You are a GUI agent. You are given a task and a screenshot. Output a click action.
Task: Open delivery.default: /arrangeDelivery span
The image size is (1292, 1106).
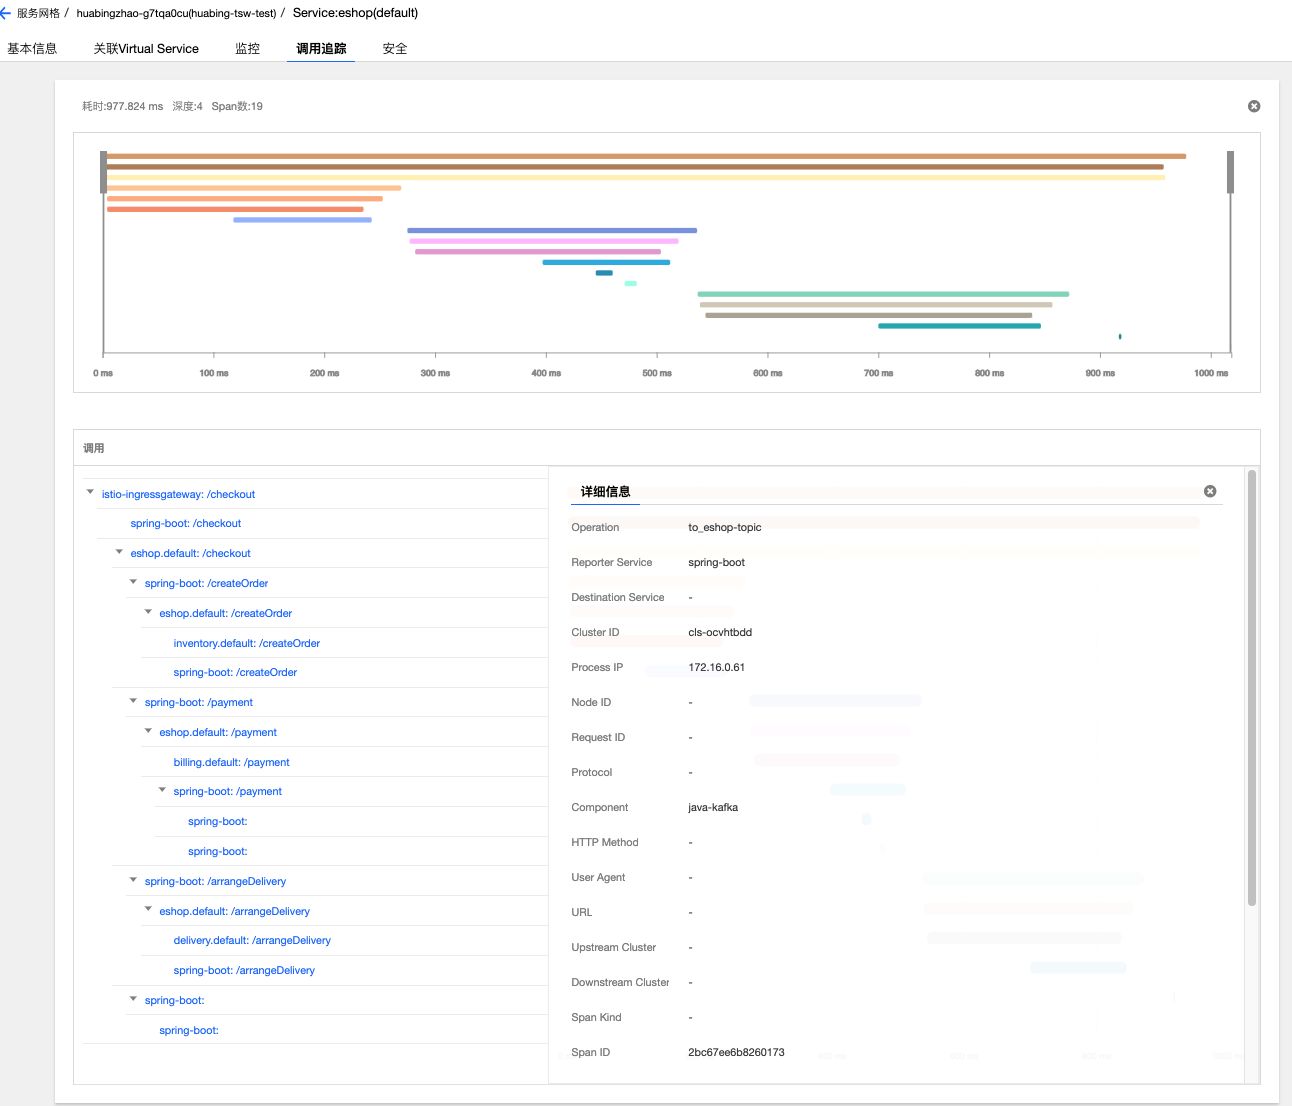252,940
